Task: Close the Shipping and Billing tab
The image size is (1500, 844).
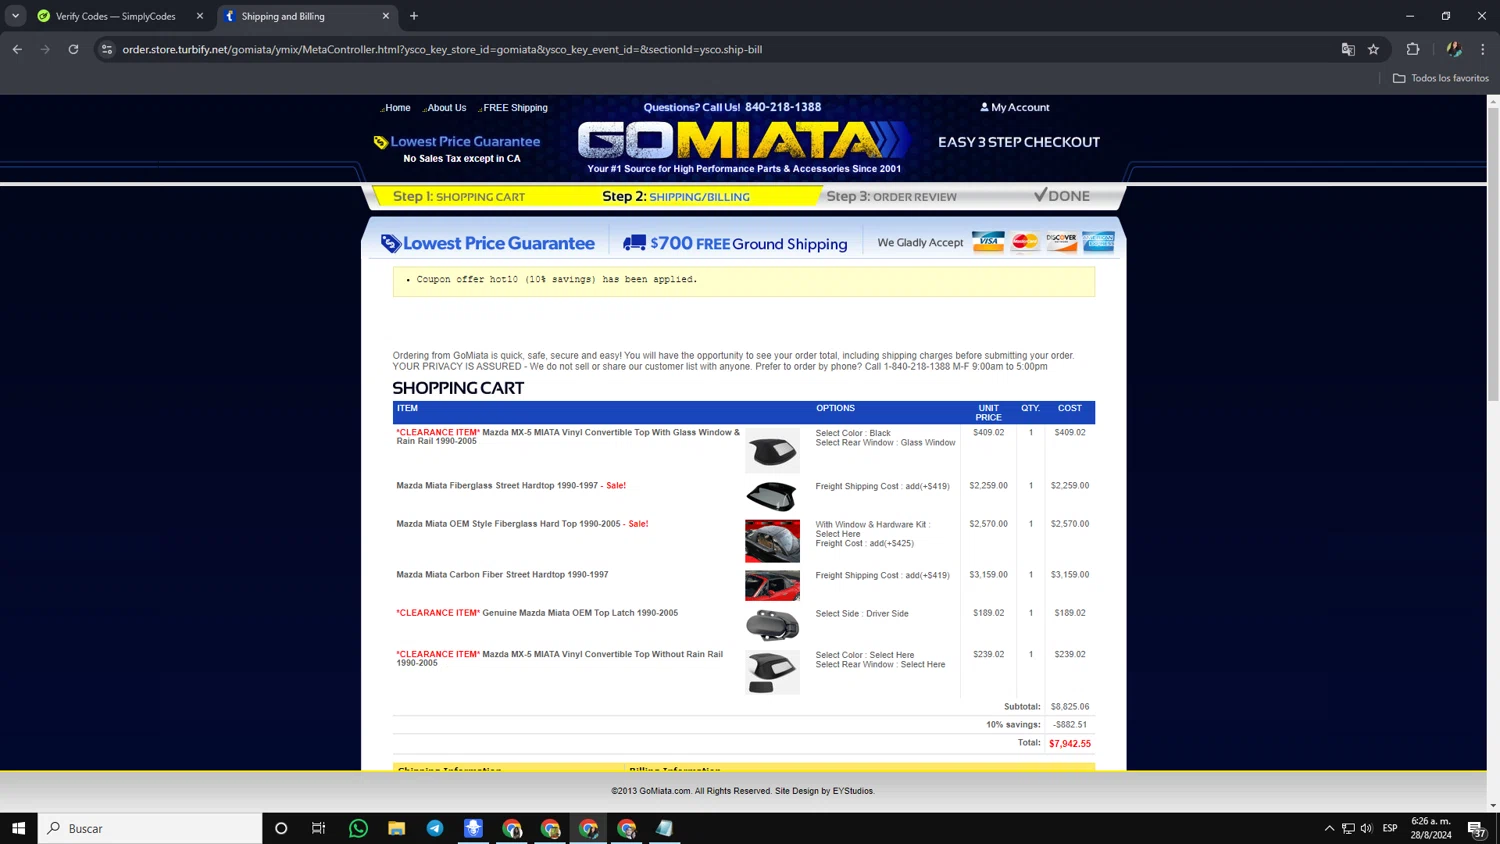Action: (x=386, y=16)
